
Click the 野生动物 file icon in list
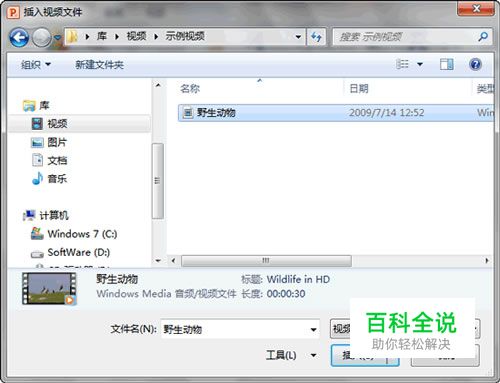pyautogui.click(x=188, y=113)
